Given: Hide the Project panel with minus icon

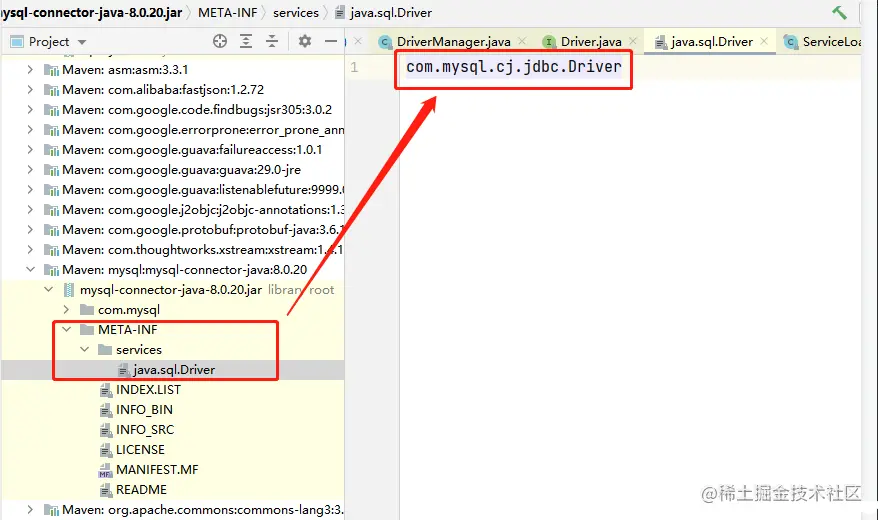Looking at the screenshot, I should (x=331, y=41).
